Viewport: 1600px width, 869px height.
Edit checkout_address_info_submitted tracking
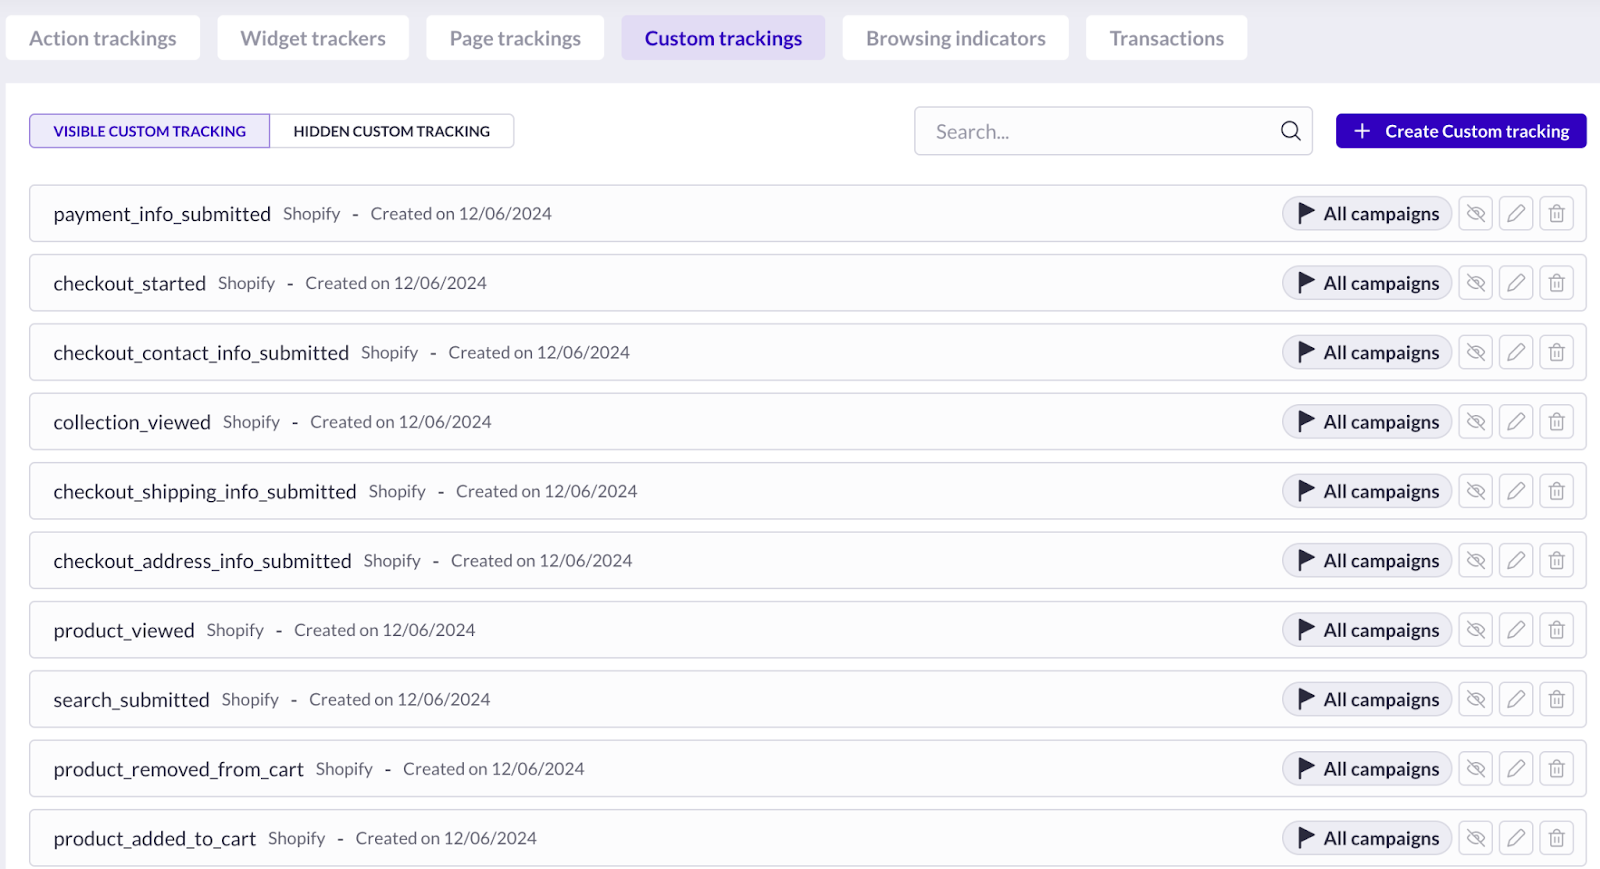click(x=1516, y=560)
